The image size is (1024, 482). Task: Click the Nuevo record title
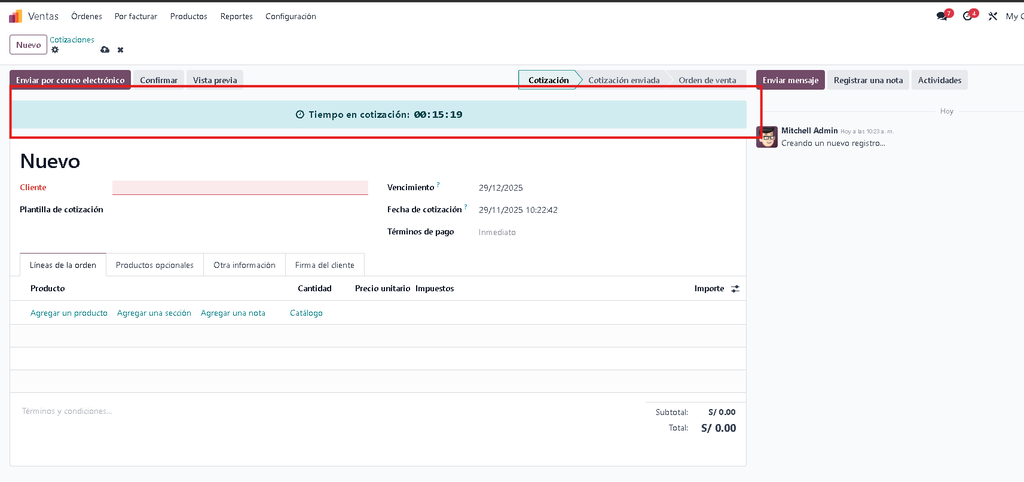coord(50,161)
